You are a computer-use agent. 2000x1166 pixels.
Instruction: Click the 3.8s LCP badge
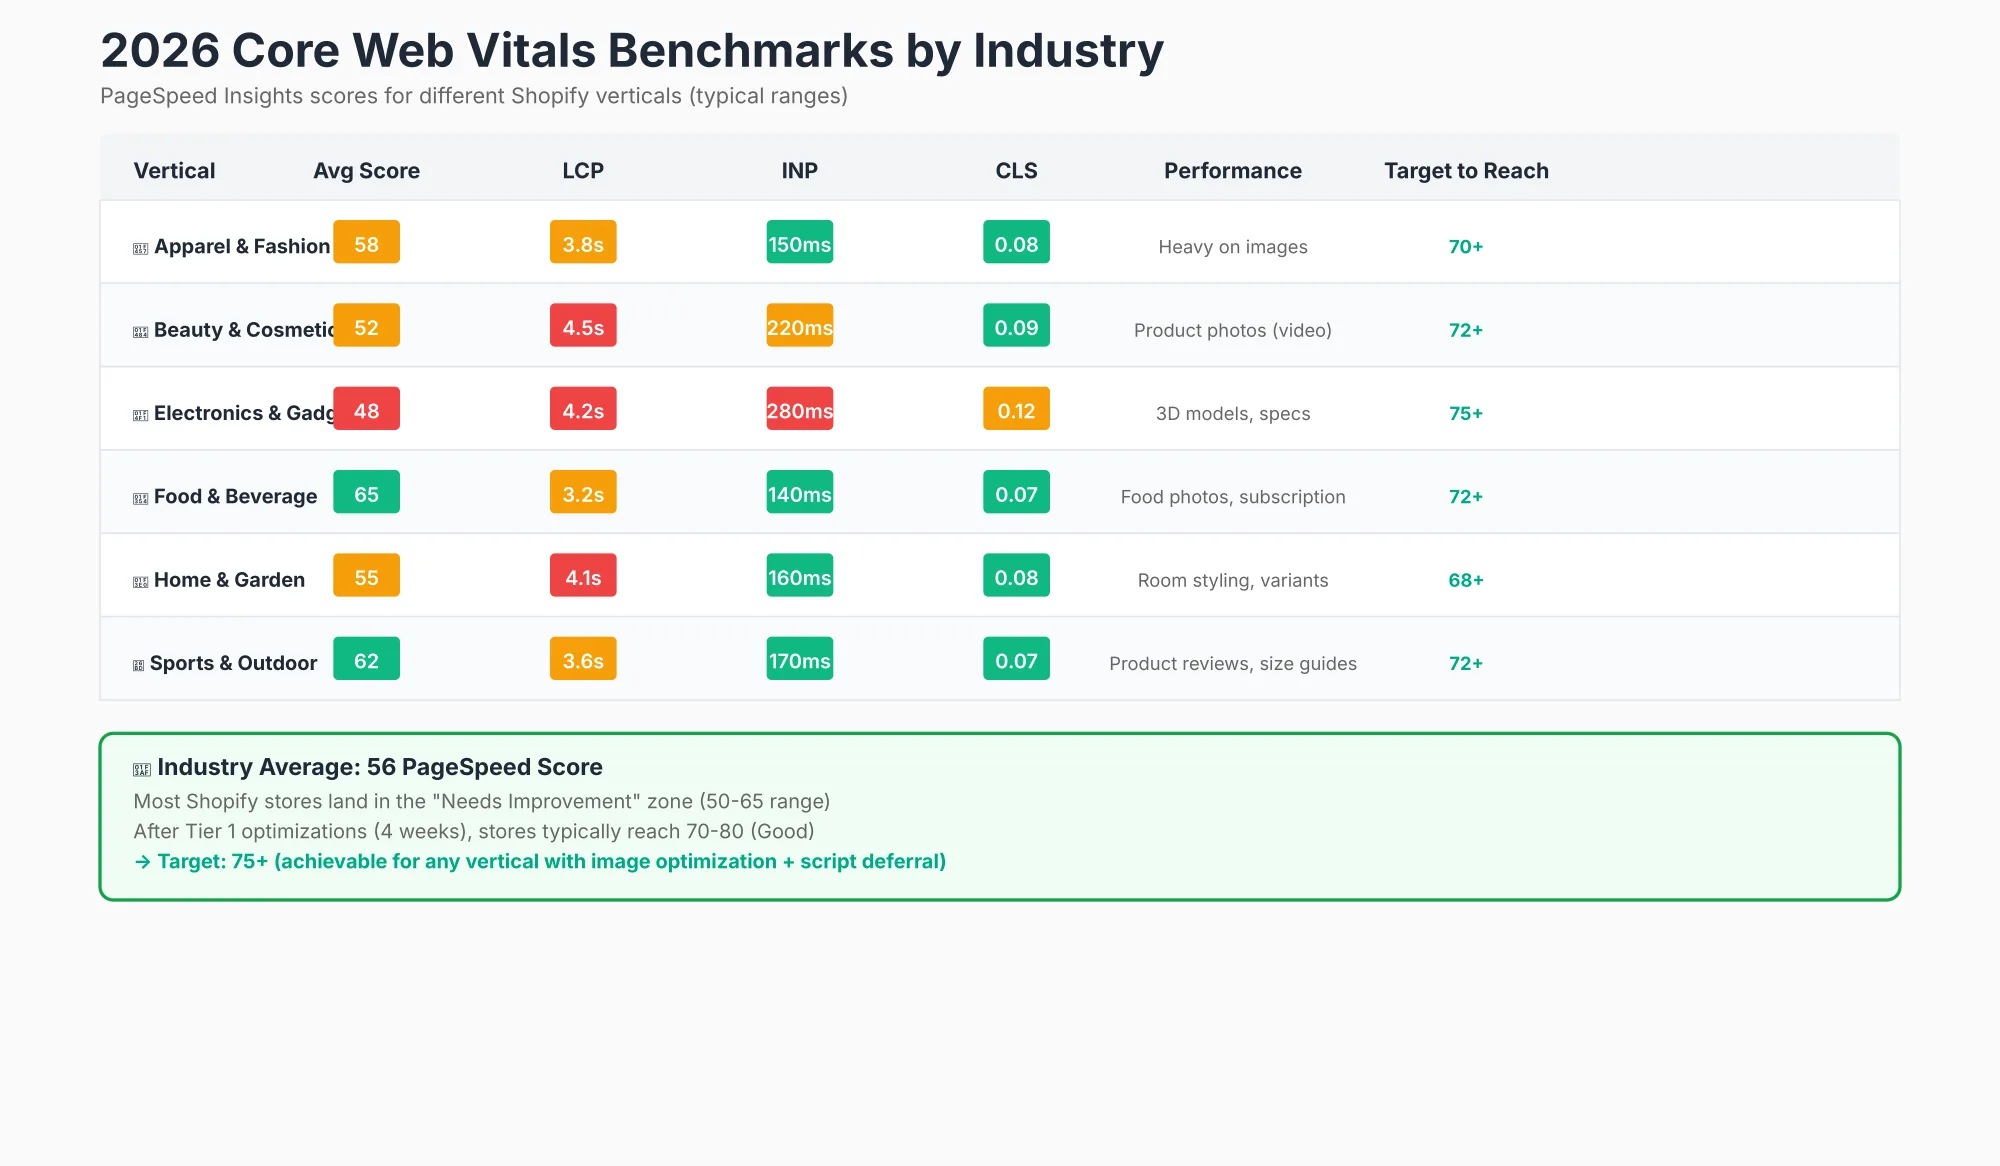tap(583, 242)
